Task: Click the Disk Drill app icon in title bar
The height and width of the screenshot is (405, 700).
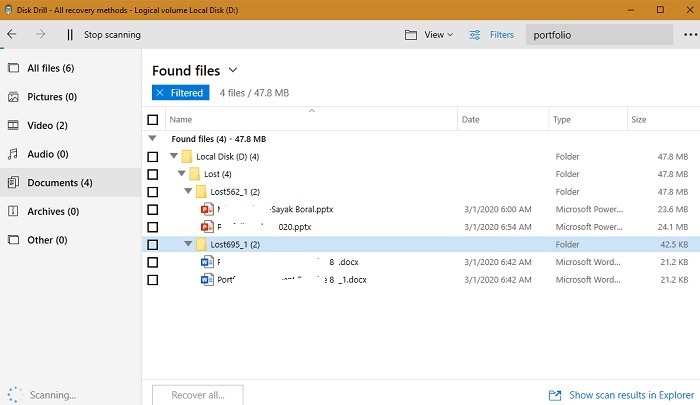Action: 8,9
